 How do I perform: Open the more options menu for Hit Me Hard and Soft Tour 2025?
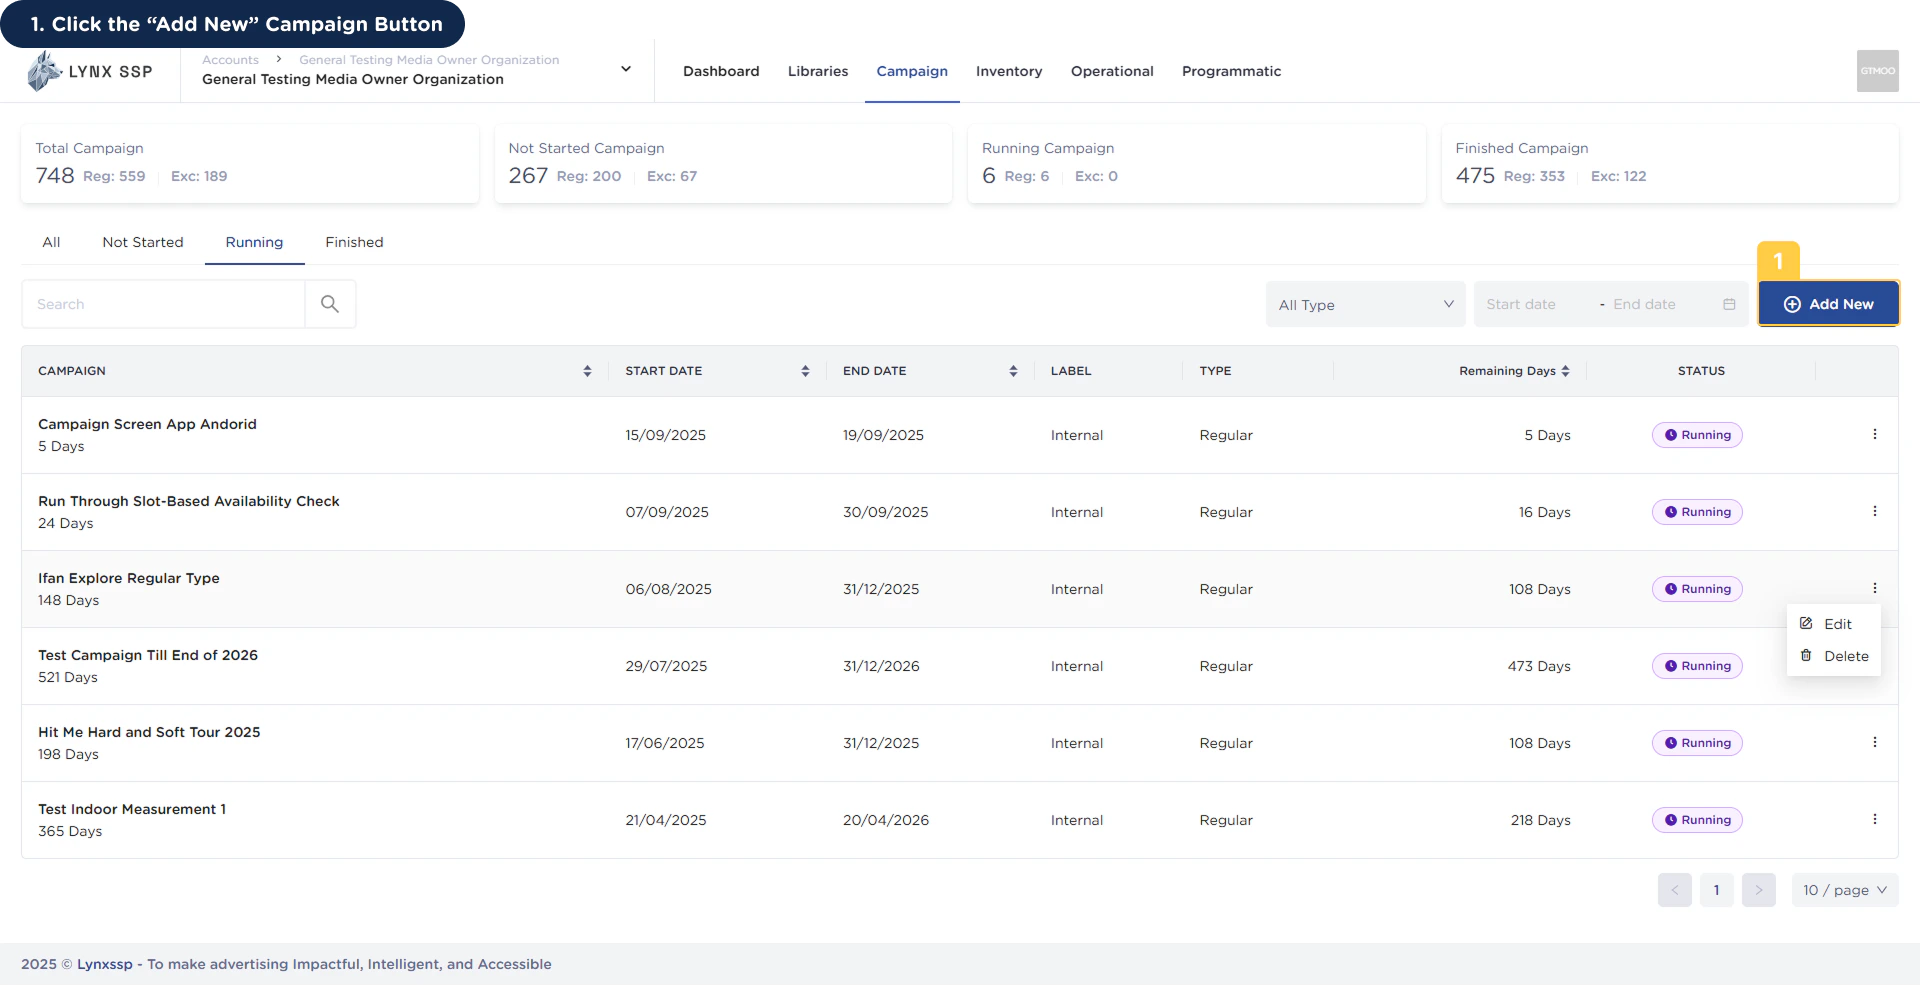coord(1874,742)
